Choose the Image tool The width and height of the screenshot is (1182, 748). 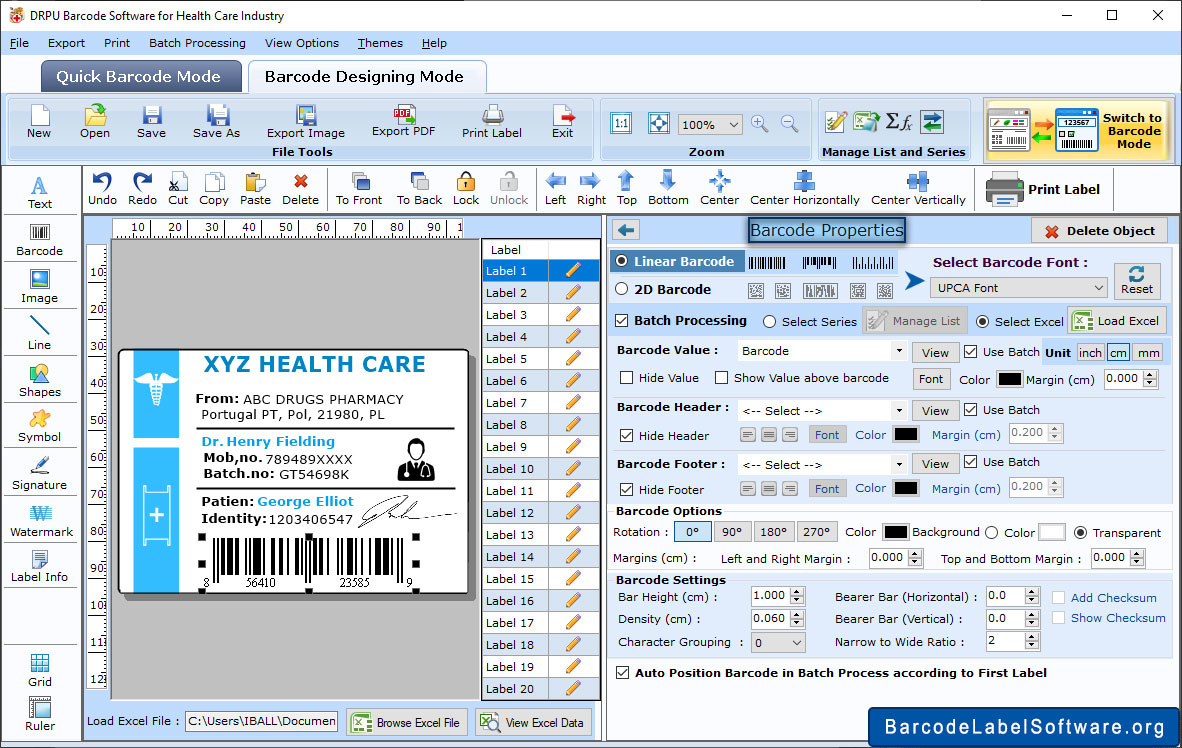pos(39,287)
